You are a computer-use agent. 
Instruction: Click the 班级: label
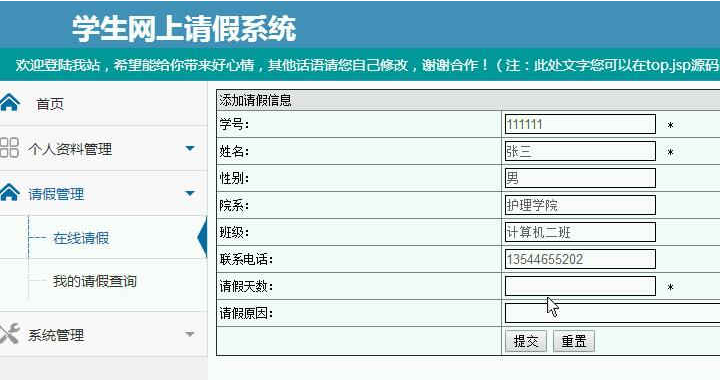point(234,232)
